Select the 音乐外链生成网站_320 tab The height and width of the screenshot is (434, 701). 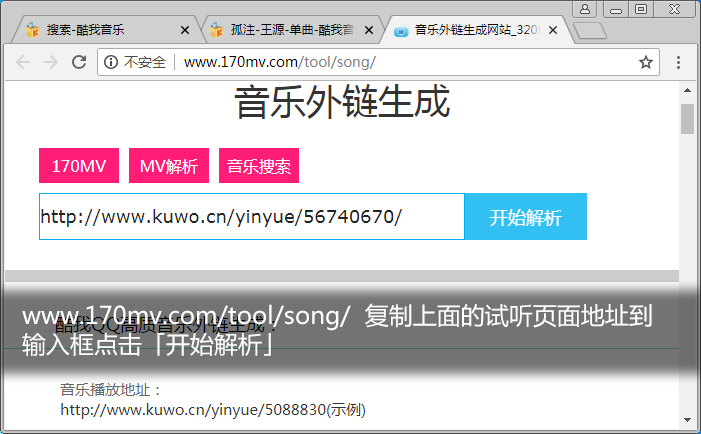475,30
